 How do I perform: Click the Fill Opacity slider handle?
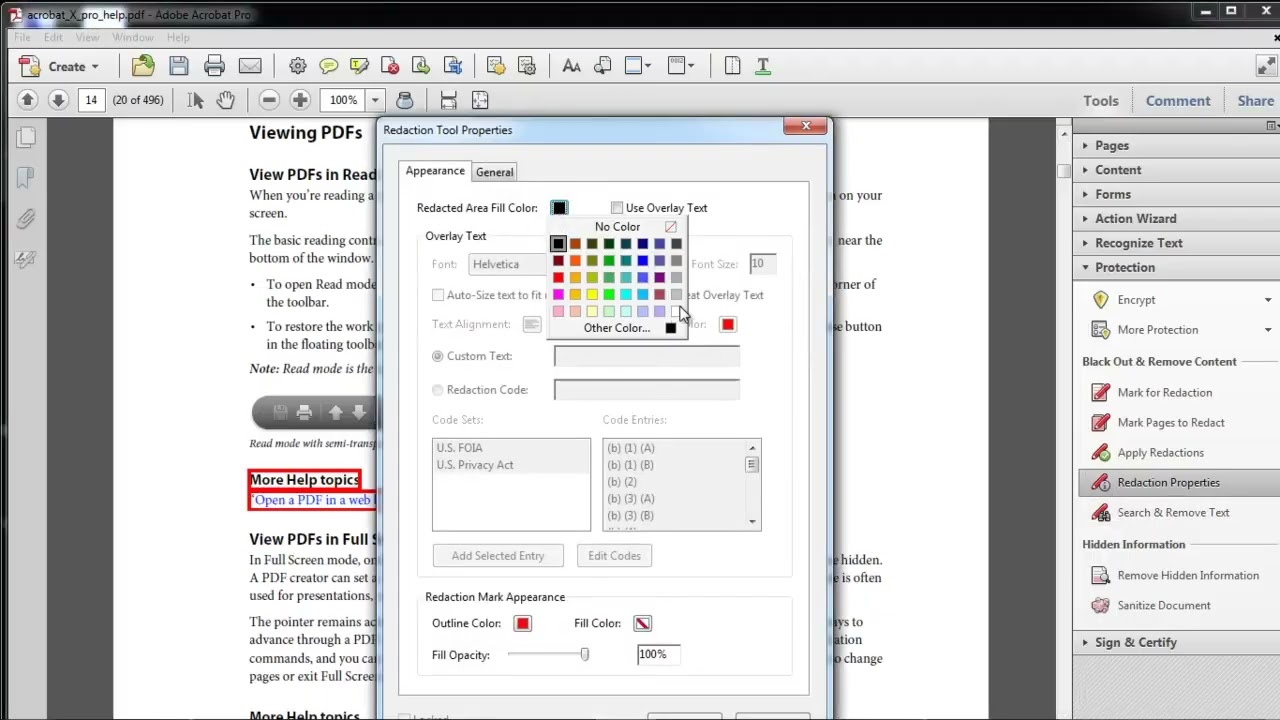[585, 655]
